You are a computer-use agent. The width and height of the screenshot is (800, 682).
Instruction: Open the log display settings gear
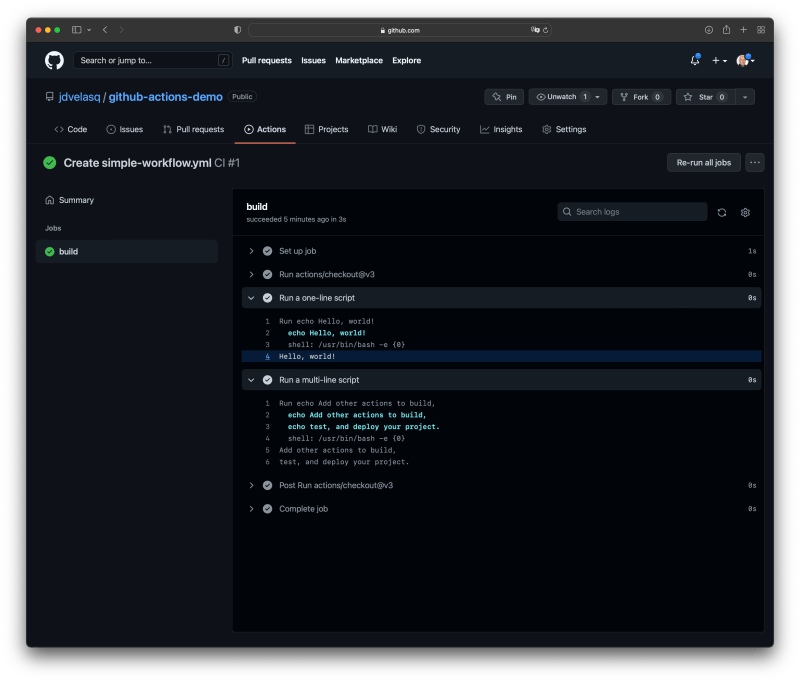pos(745,212)
